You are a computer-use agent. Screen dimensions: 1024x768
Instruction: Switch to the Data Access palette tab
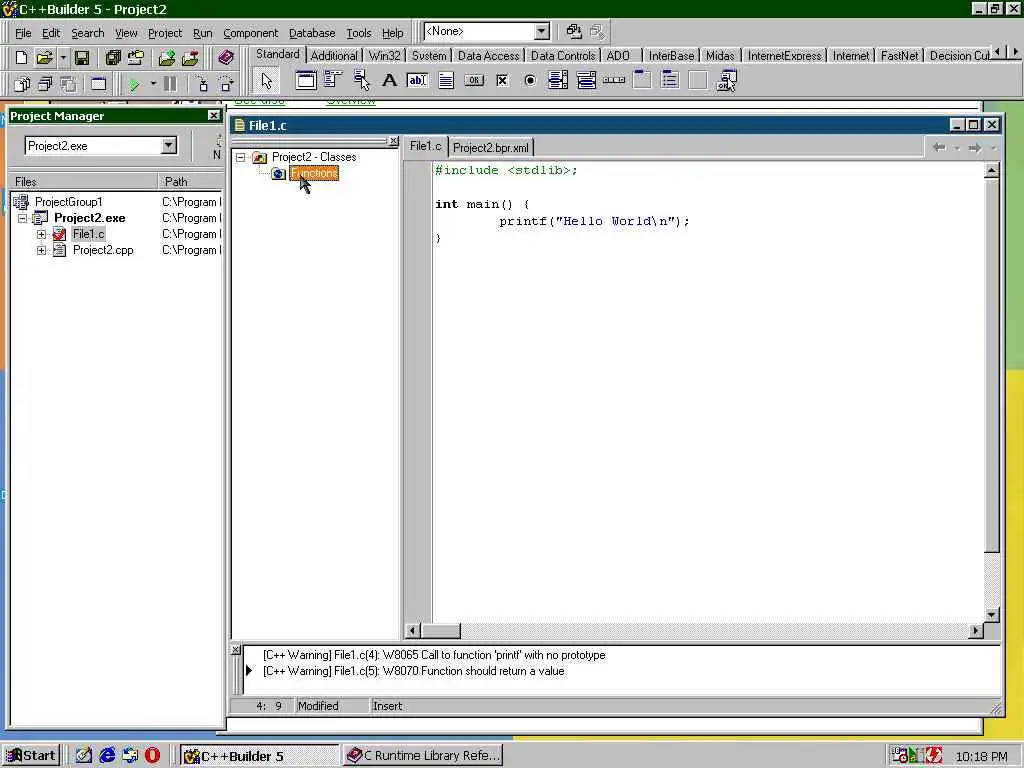coord(488,56)
